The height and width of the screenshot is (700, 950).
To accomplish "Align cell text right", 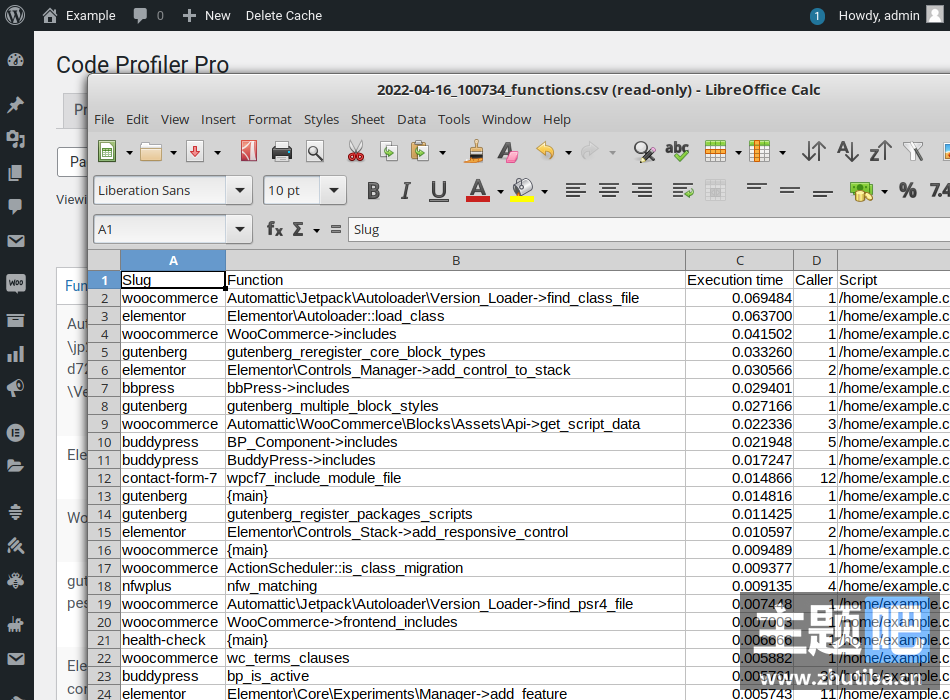I will pyautogui.click(x=642, y=190).
